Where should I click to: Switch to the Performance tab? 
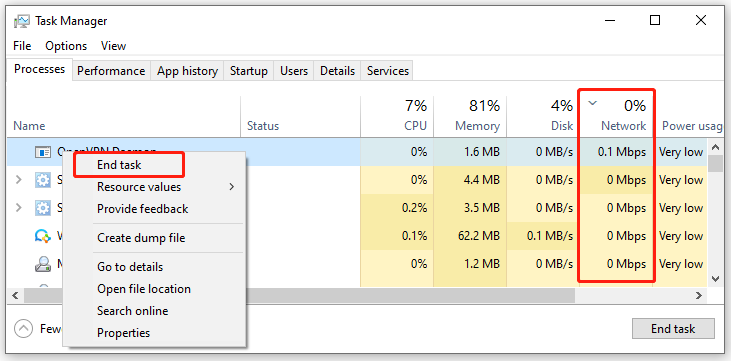click(x=111, y=71)
